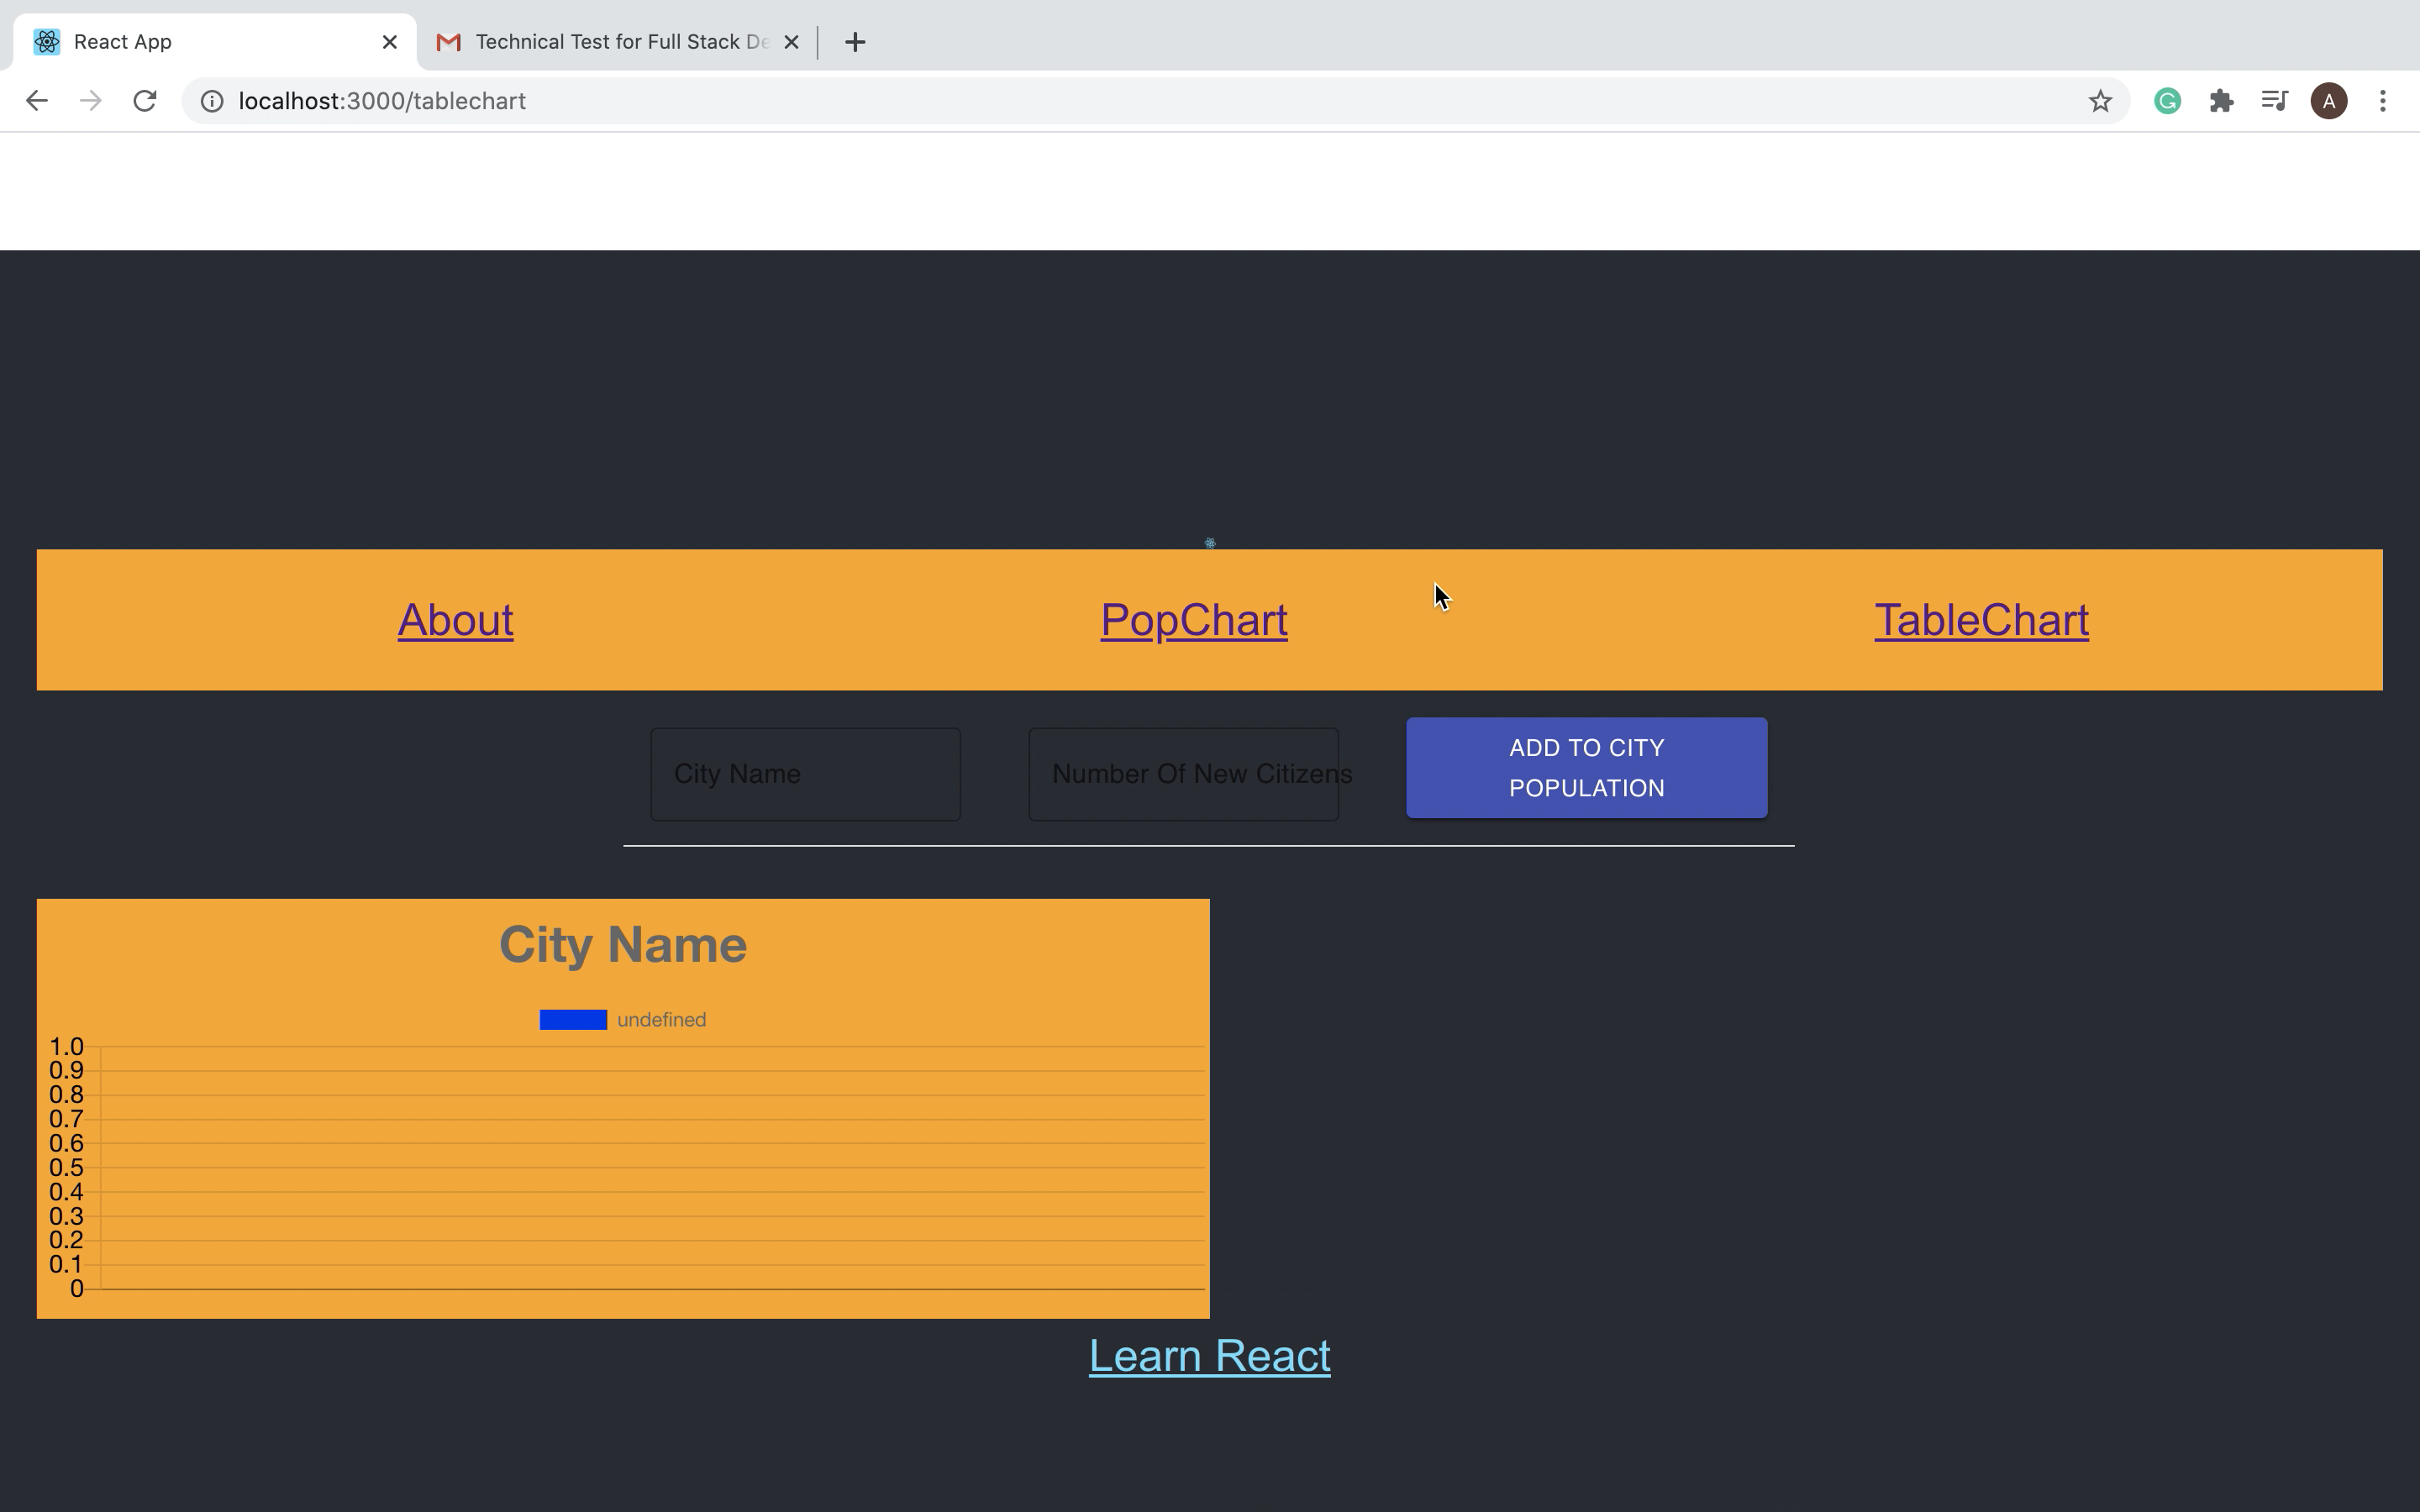Navigate to the About page
The width and height of the screenshot is (2420, 1512).
pos(455,619)
